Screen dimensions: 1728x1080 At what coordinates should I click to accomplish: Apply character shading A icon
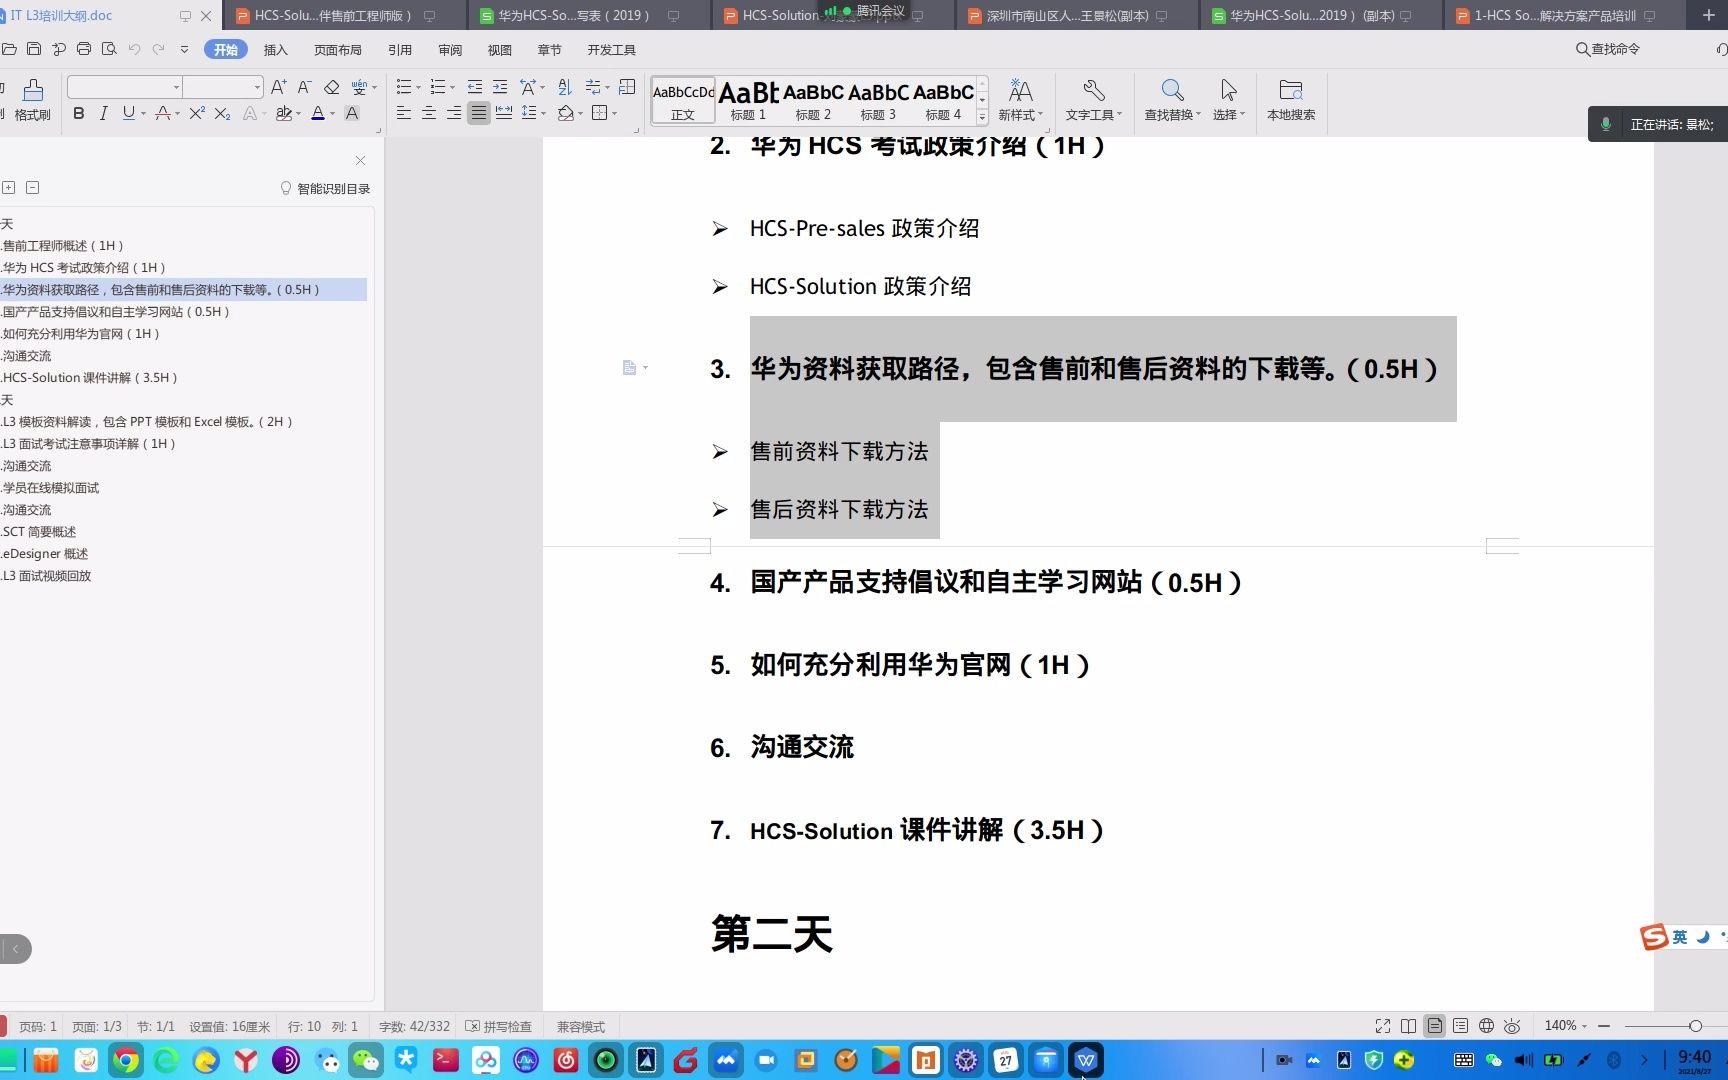pos(352,114)
